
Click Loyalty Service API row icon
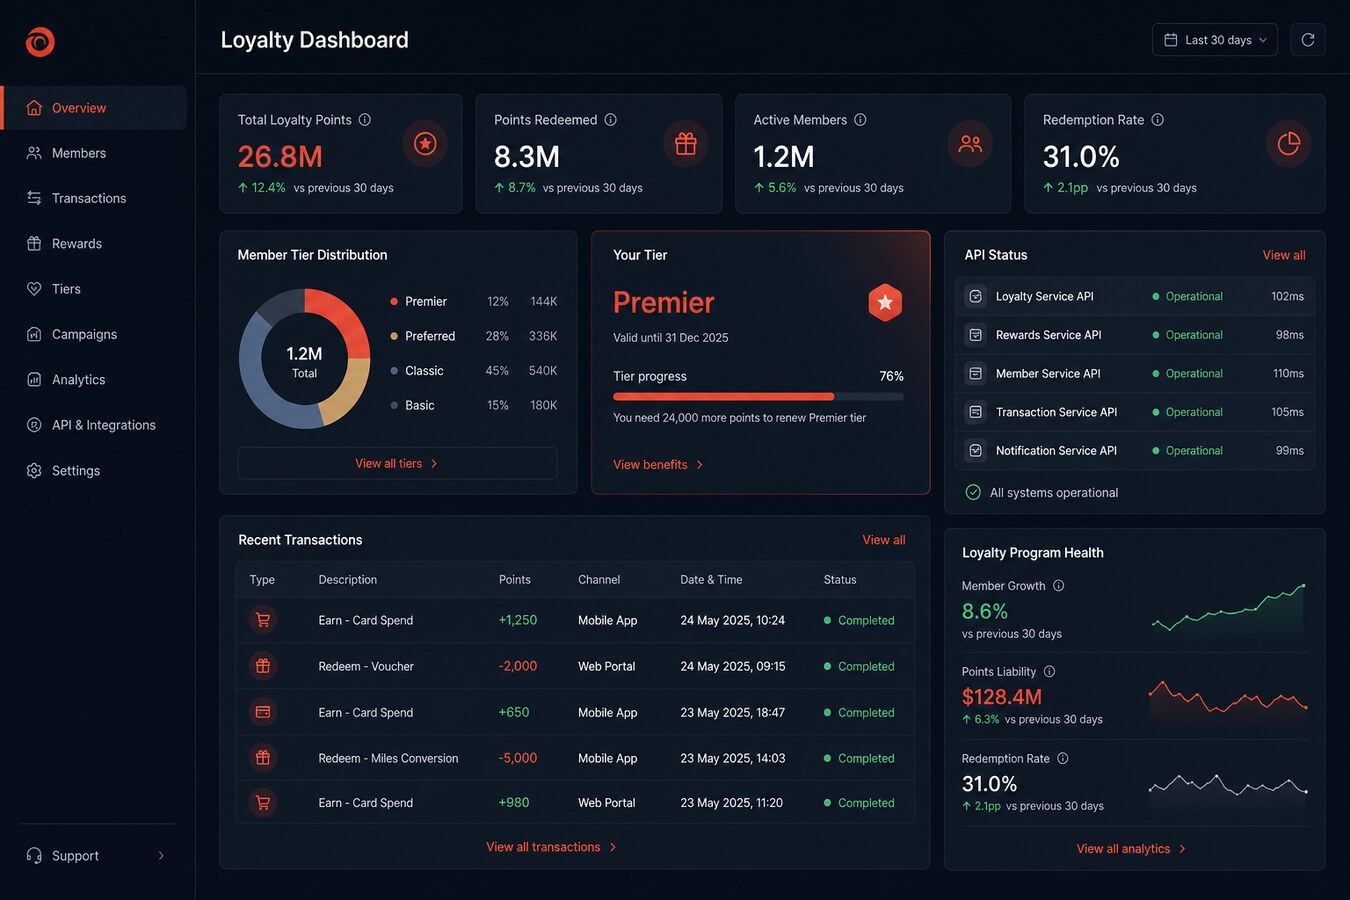click(x=975, y=297)
